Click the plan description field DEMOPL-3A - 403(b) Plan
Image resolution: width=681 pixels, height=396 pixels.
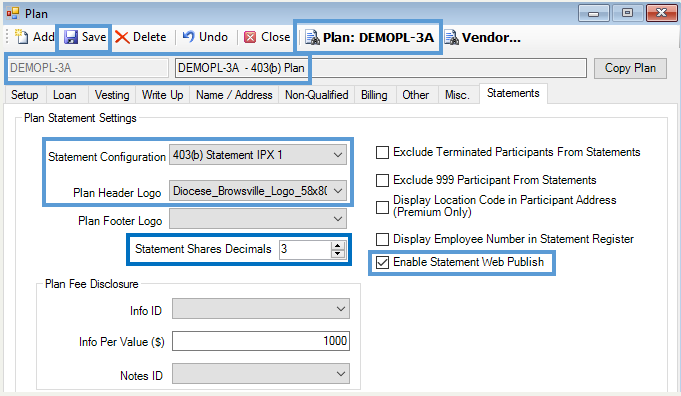tap(381, 68)
